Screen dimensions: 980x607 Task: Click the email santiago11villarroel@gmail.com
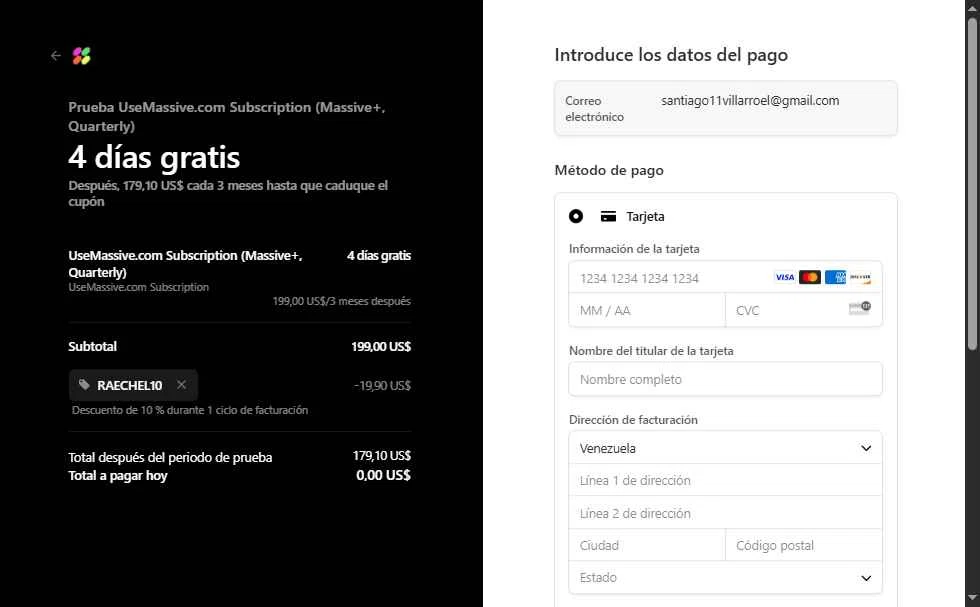[750, 101]
